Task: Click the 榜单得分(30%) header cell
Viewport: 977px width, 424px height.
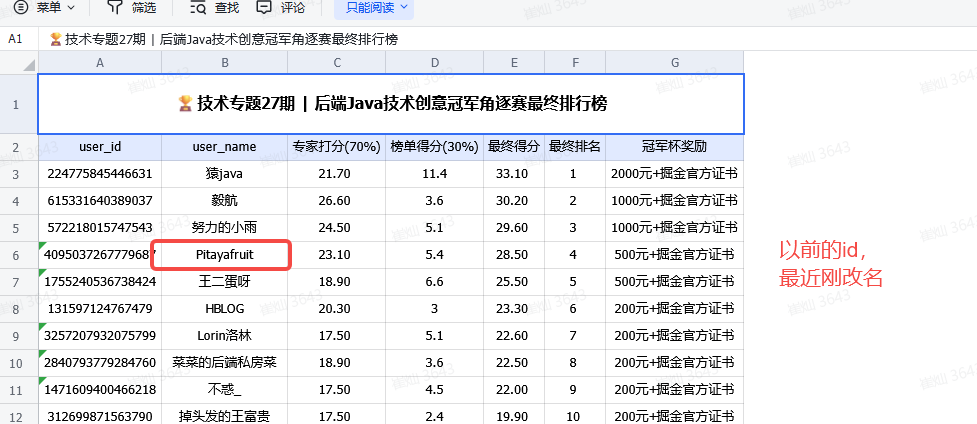Action: point(434,147)
